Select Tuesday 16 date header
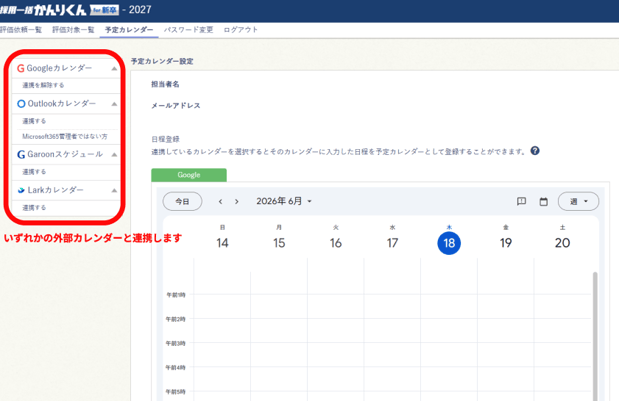The height and width of the screenshot is (401, 619). [x=336, y=238]
